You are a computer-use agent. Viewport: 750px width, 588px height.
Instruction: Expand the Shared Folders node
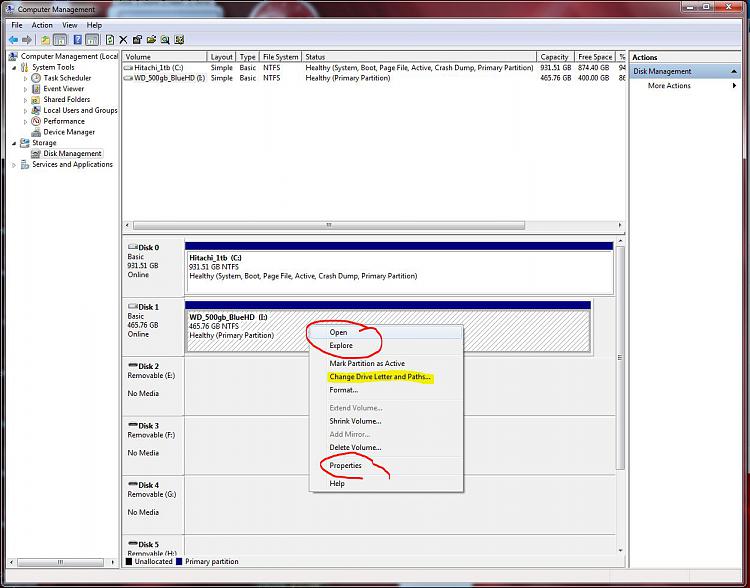point(25,100)
